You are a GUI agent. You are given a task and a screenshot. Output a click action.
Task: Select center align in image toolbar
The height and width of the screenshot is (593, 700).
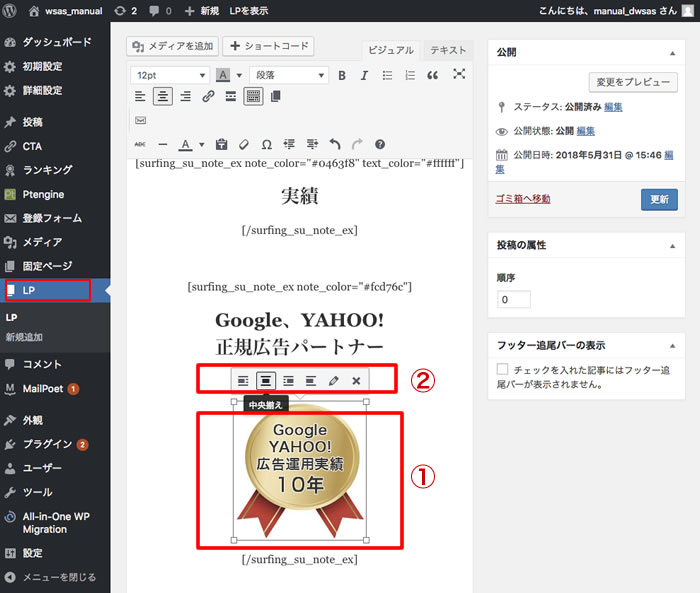266,380
